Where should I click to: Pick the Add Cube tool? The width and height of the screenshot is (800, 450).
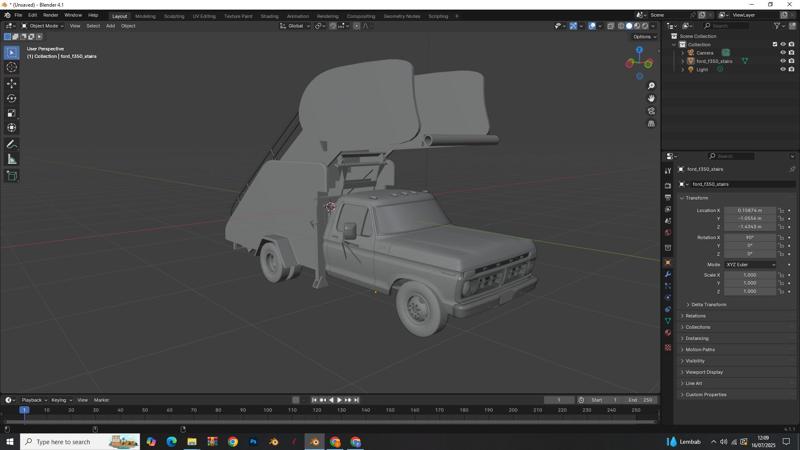pyautogui.click(x=11, y=176)
